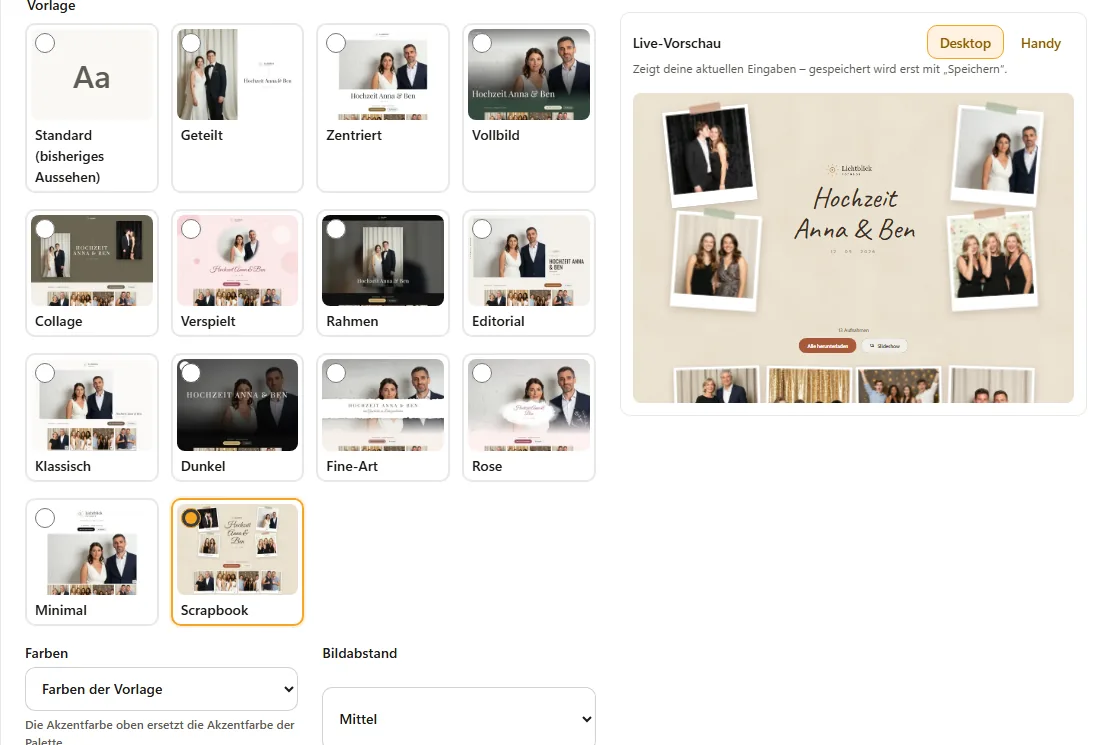Click the "Hochzeit Anna & Ben" preview title
Image resolution: width=1104 pixels, height=745 pixels.
pyautogui.click(x=855, y=214)
